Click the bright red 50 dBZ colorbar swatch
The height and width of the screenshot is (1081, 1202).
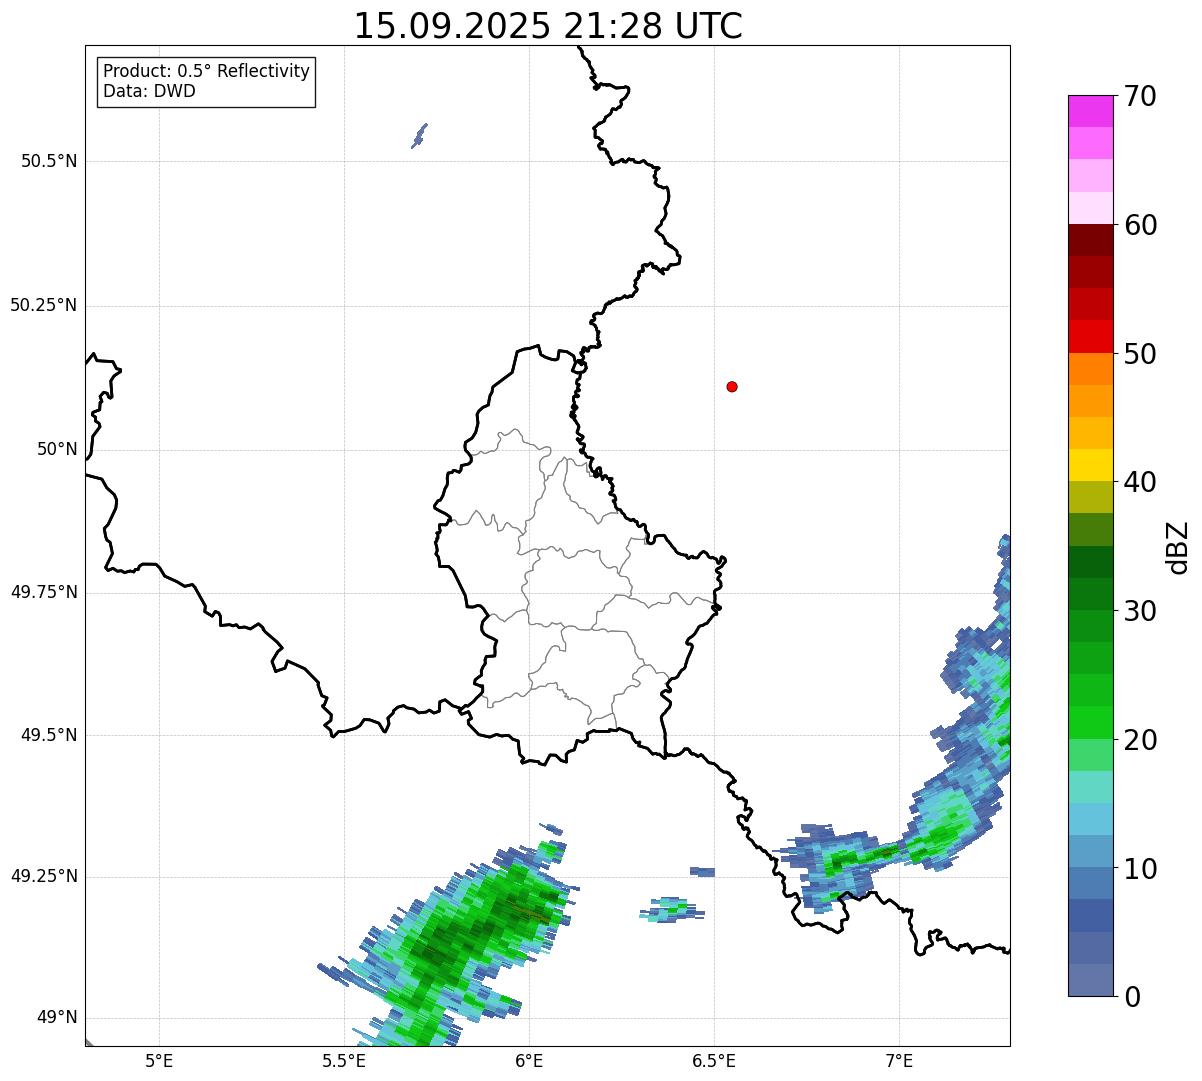pyautogui.click(x=1091, y=336)
